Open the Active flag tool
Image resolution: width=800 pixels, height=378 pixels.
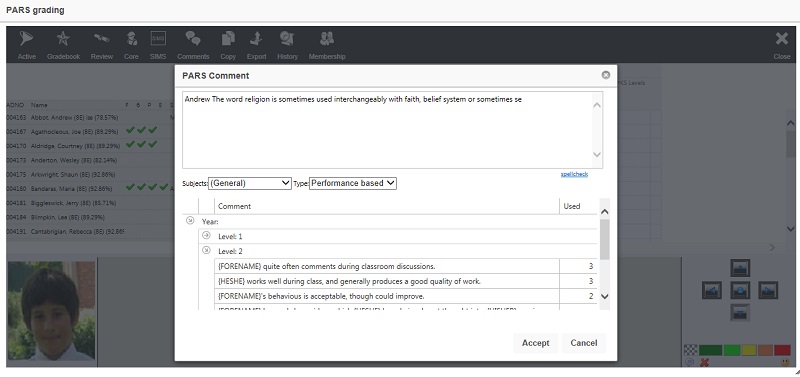pos(26,44)
